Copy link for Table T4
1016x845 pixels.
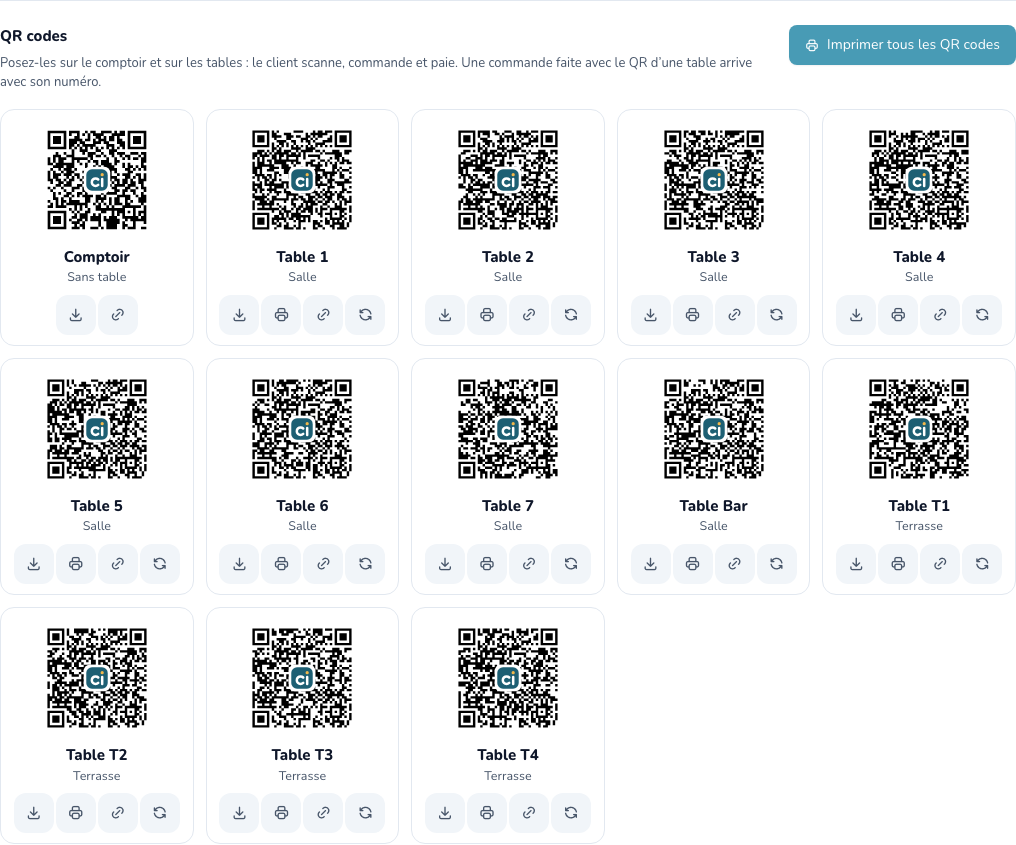[529, 813]
